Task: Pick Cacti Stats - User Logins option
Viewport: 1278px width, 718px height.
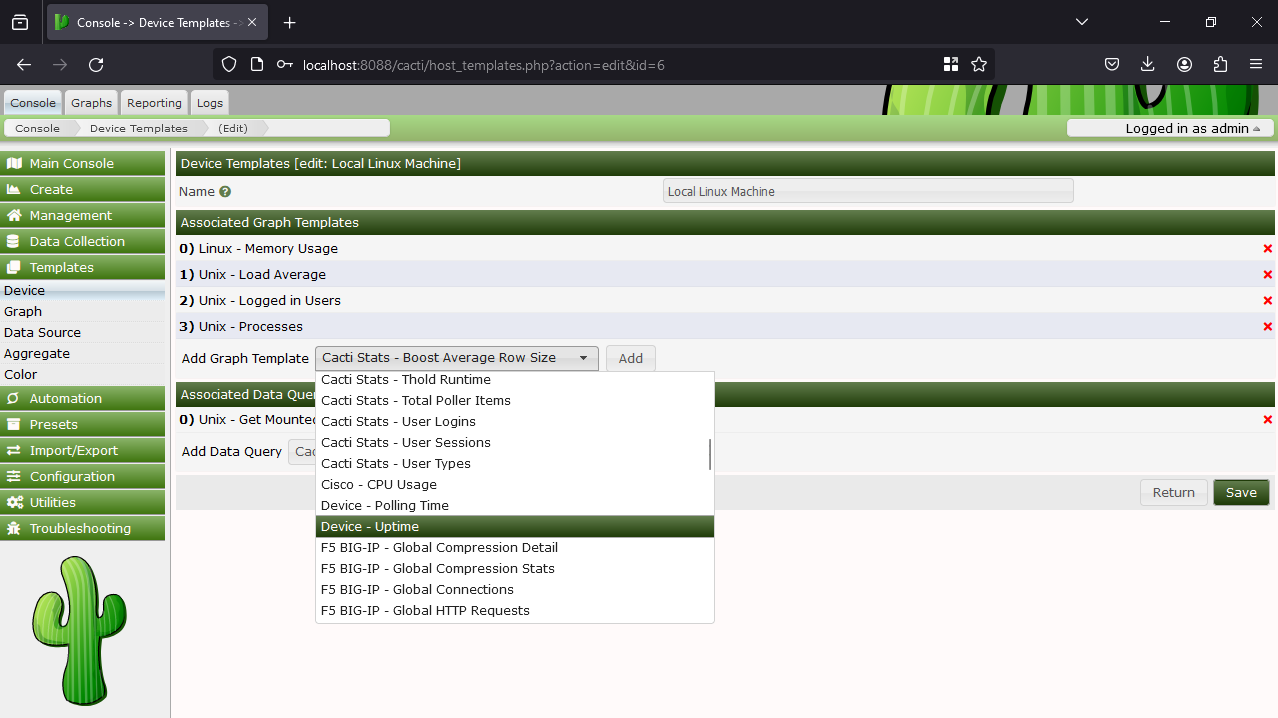Action: tap(515, 422)
